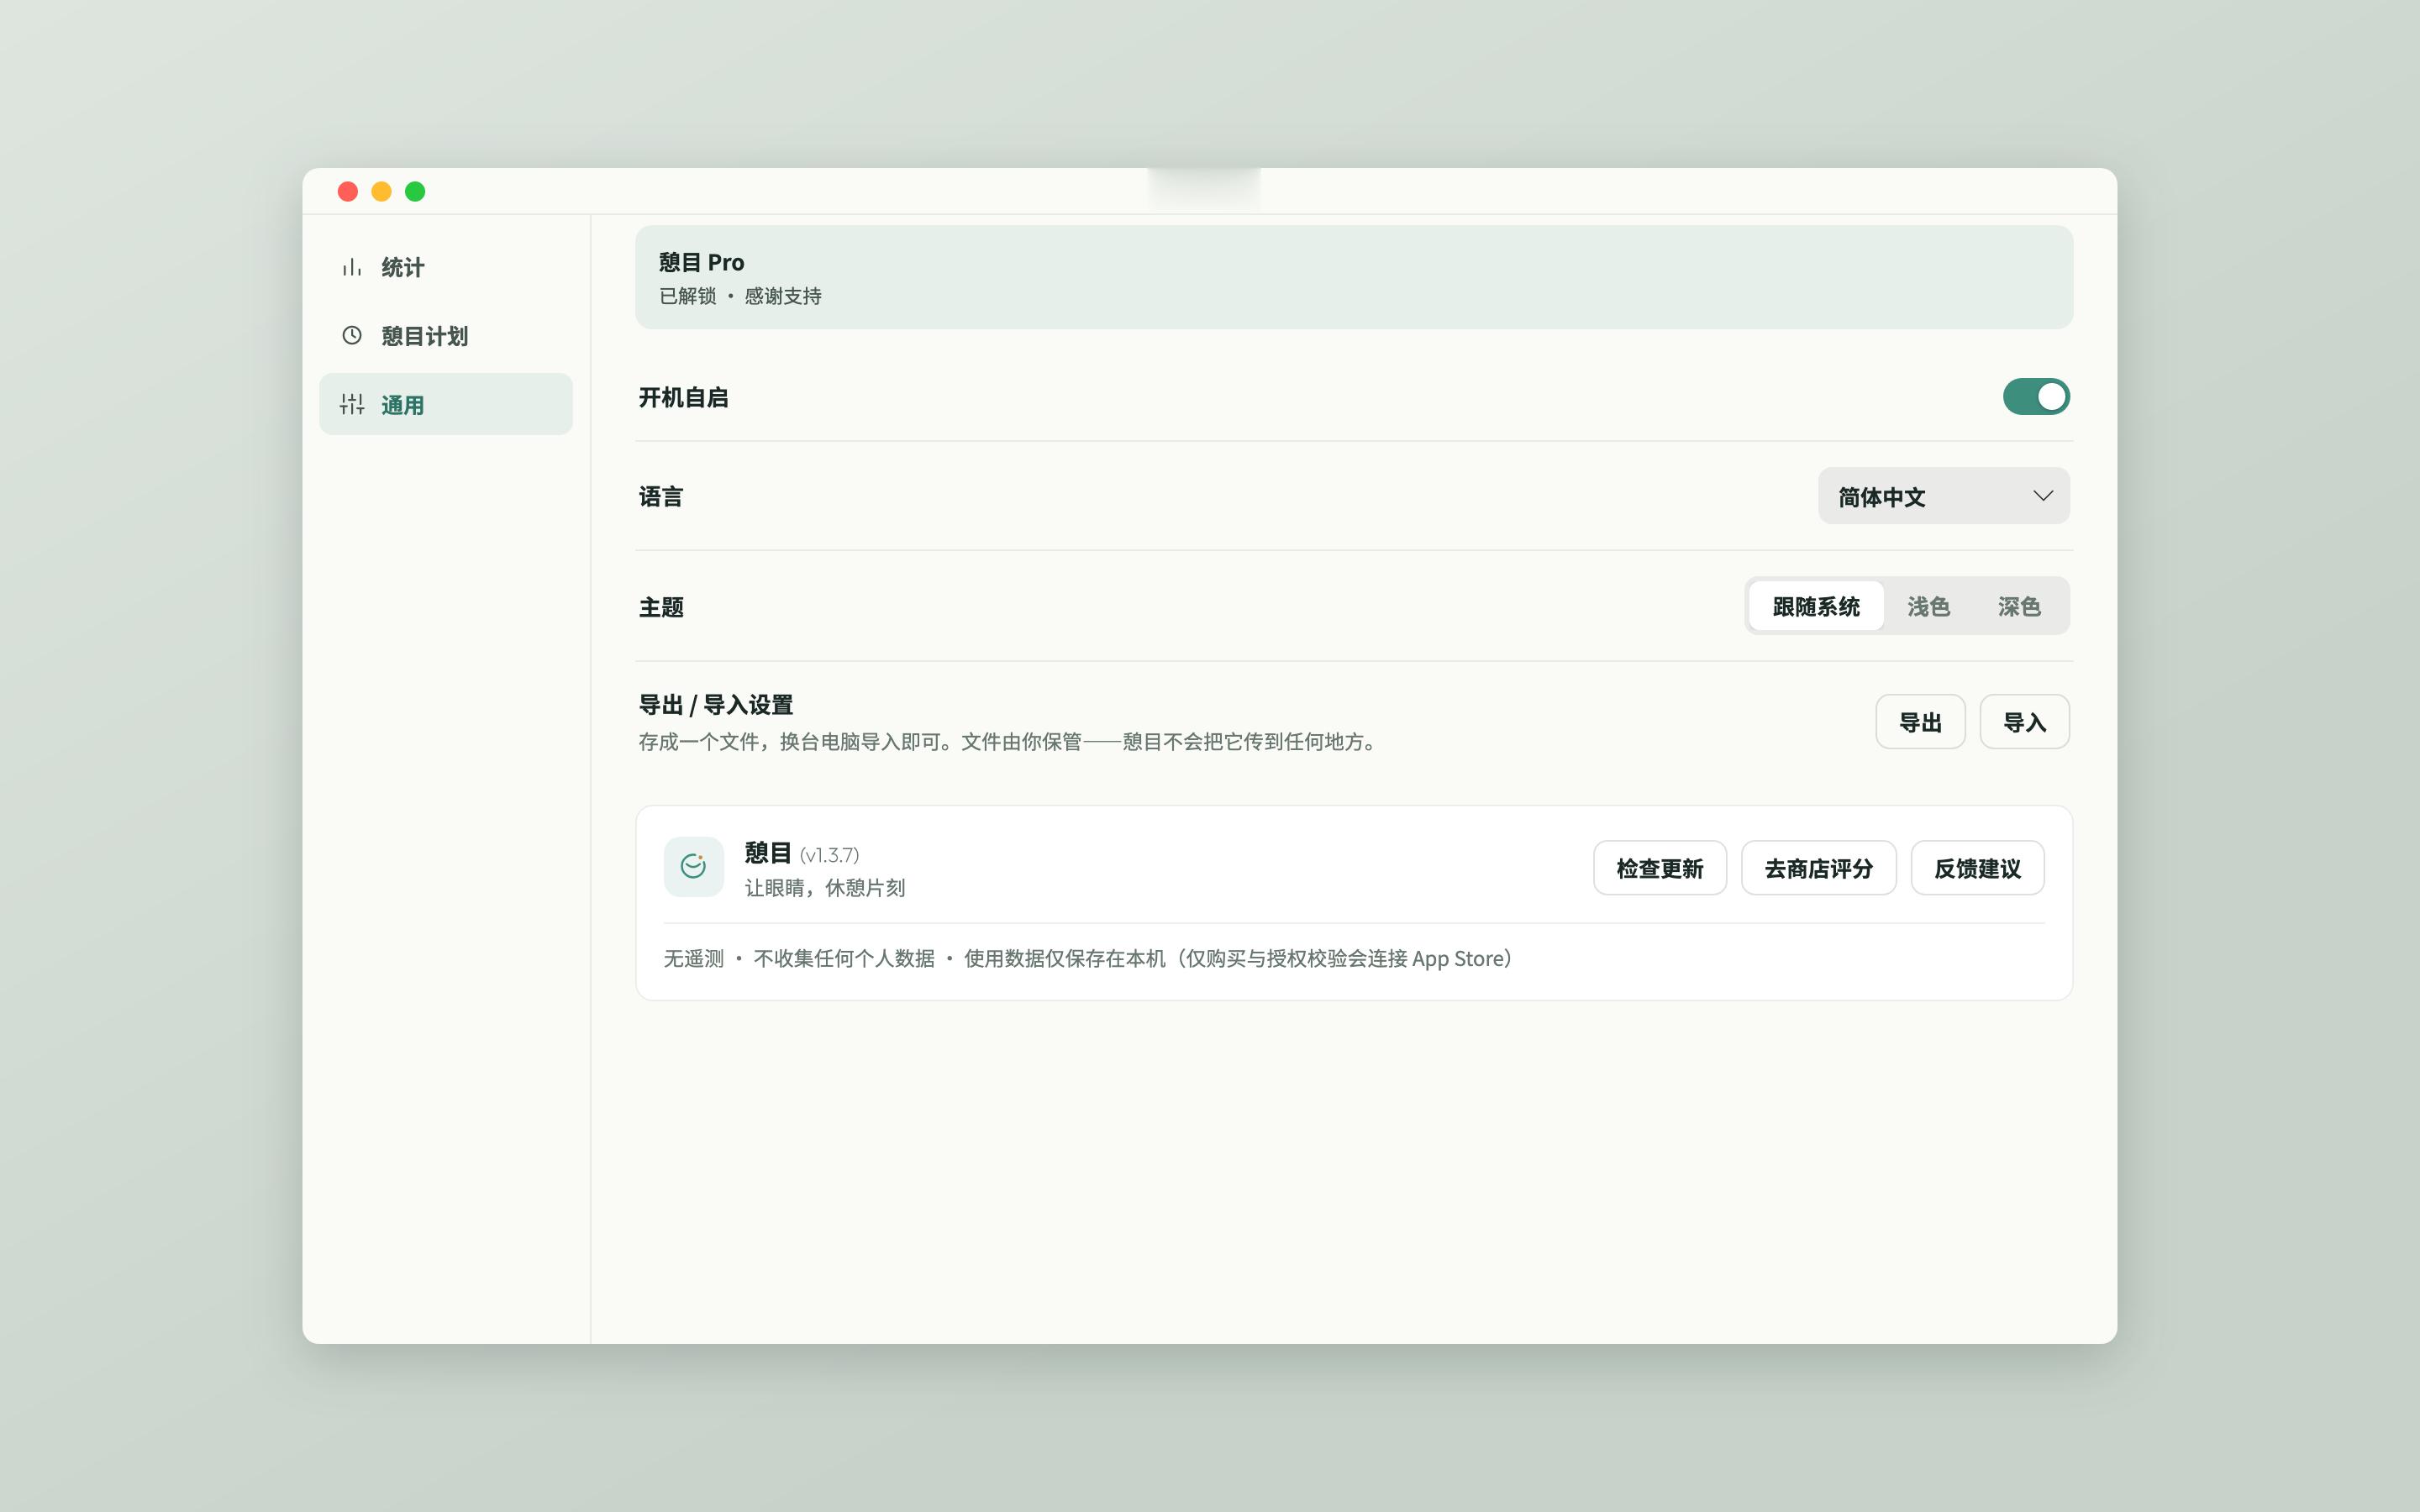Click the (v1.3.7) version label
2420x1512 pixels.
[829, 856]
